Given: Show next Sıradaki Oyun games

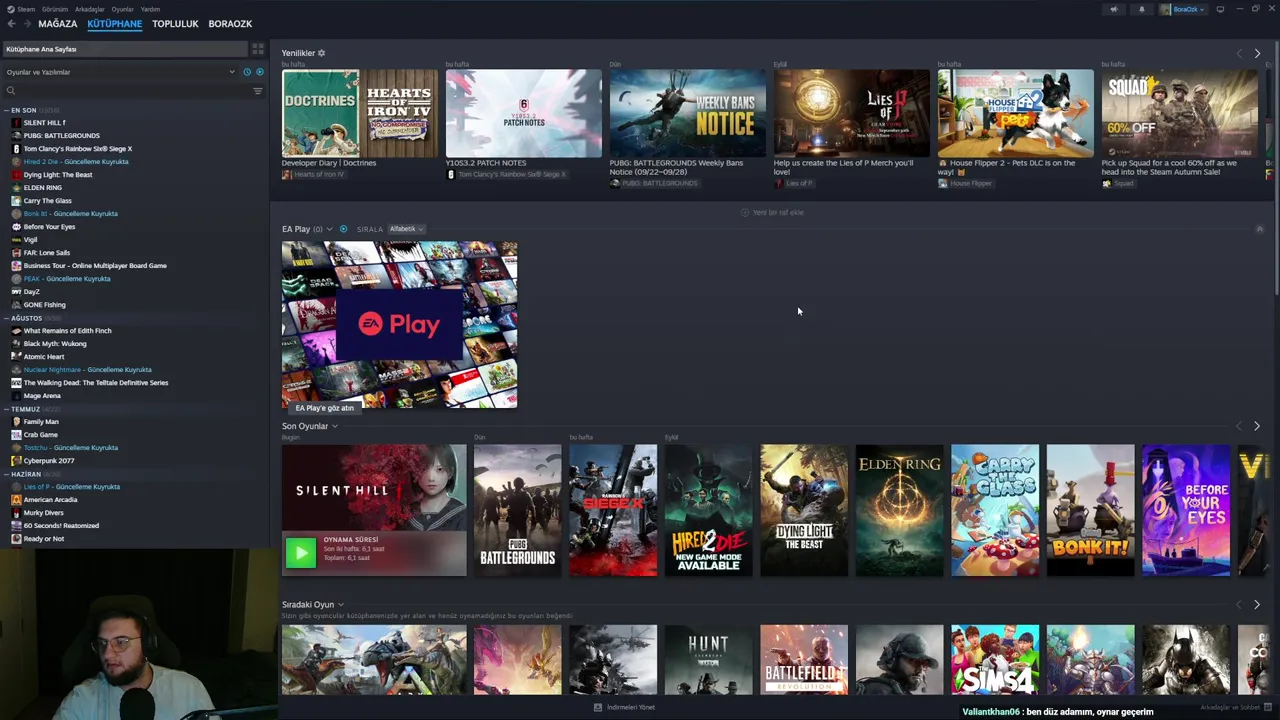Looking at the screenshot, I should [x=1257, y=604].
